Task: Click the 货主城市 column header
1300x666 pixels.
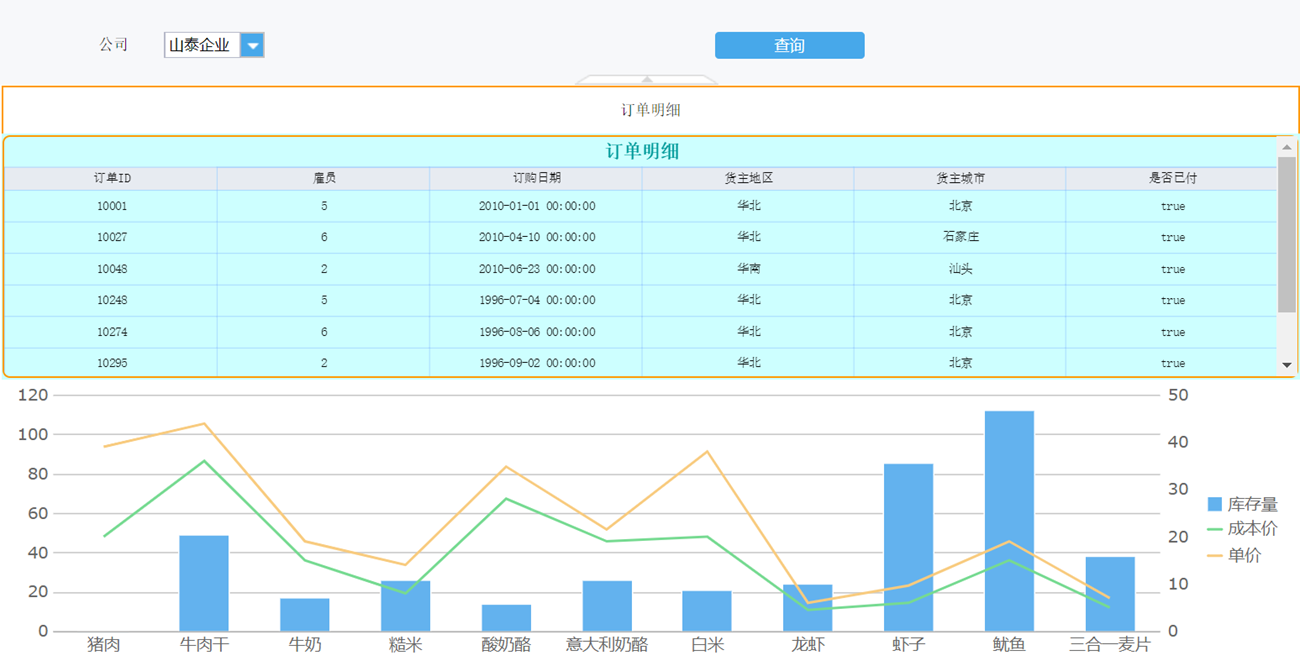Action: tap(960, 178)
